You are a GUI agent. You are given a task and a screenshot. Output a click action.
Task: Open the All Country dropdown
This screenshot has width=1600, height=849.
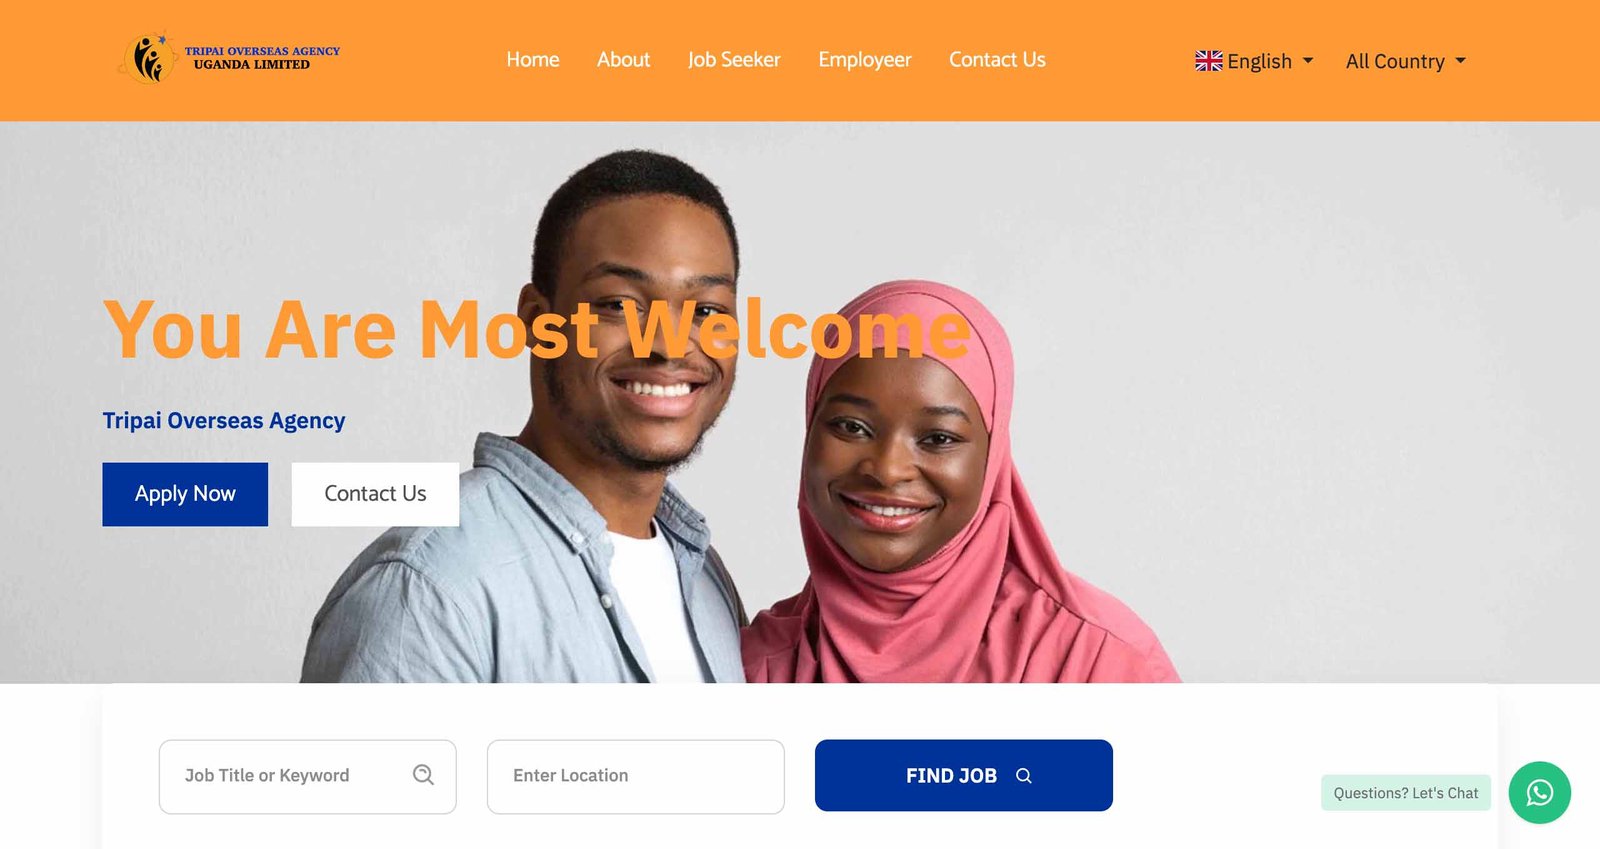coord(1405,61)
